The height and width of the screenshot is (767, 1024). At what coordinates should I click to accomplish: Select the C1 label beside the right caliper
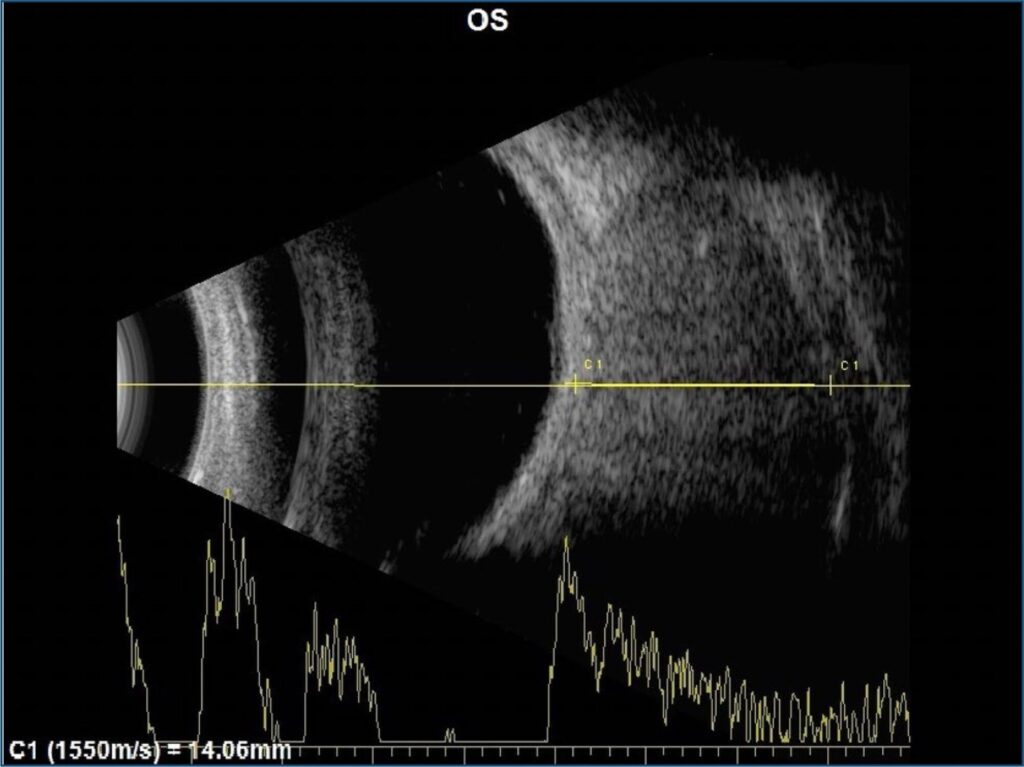click(849, 366)
